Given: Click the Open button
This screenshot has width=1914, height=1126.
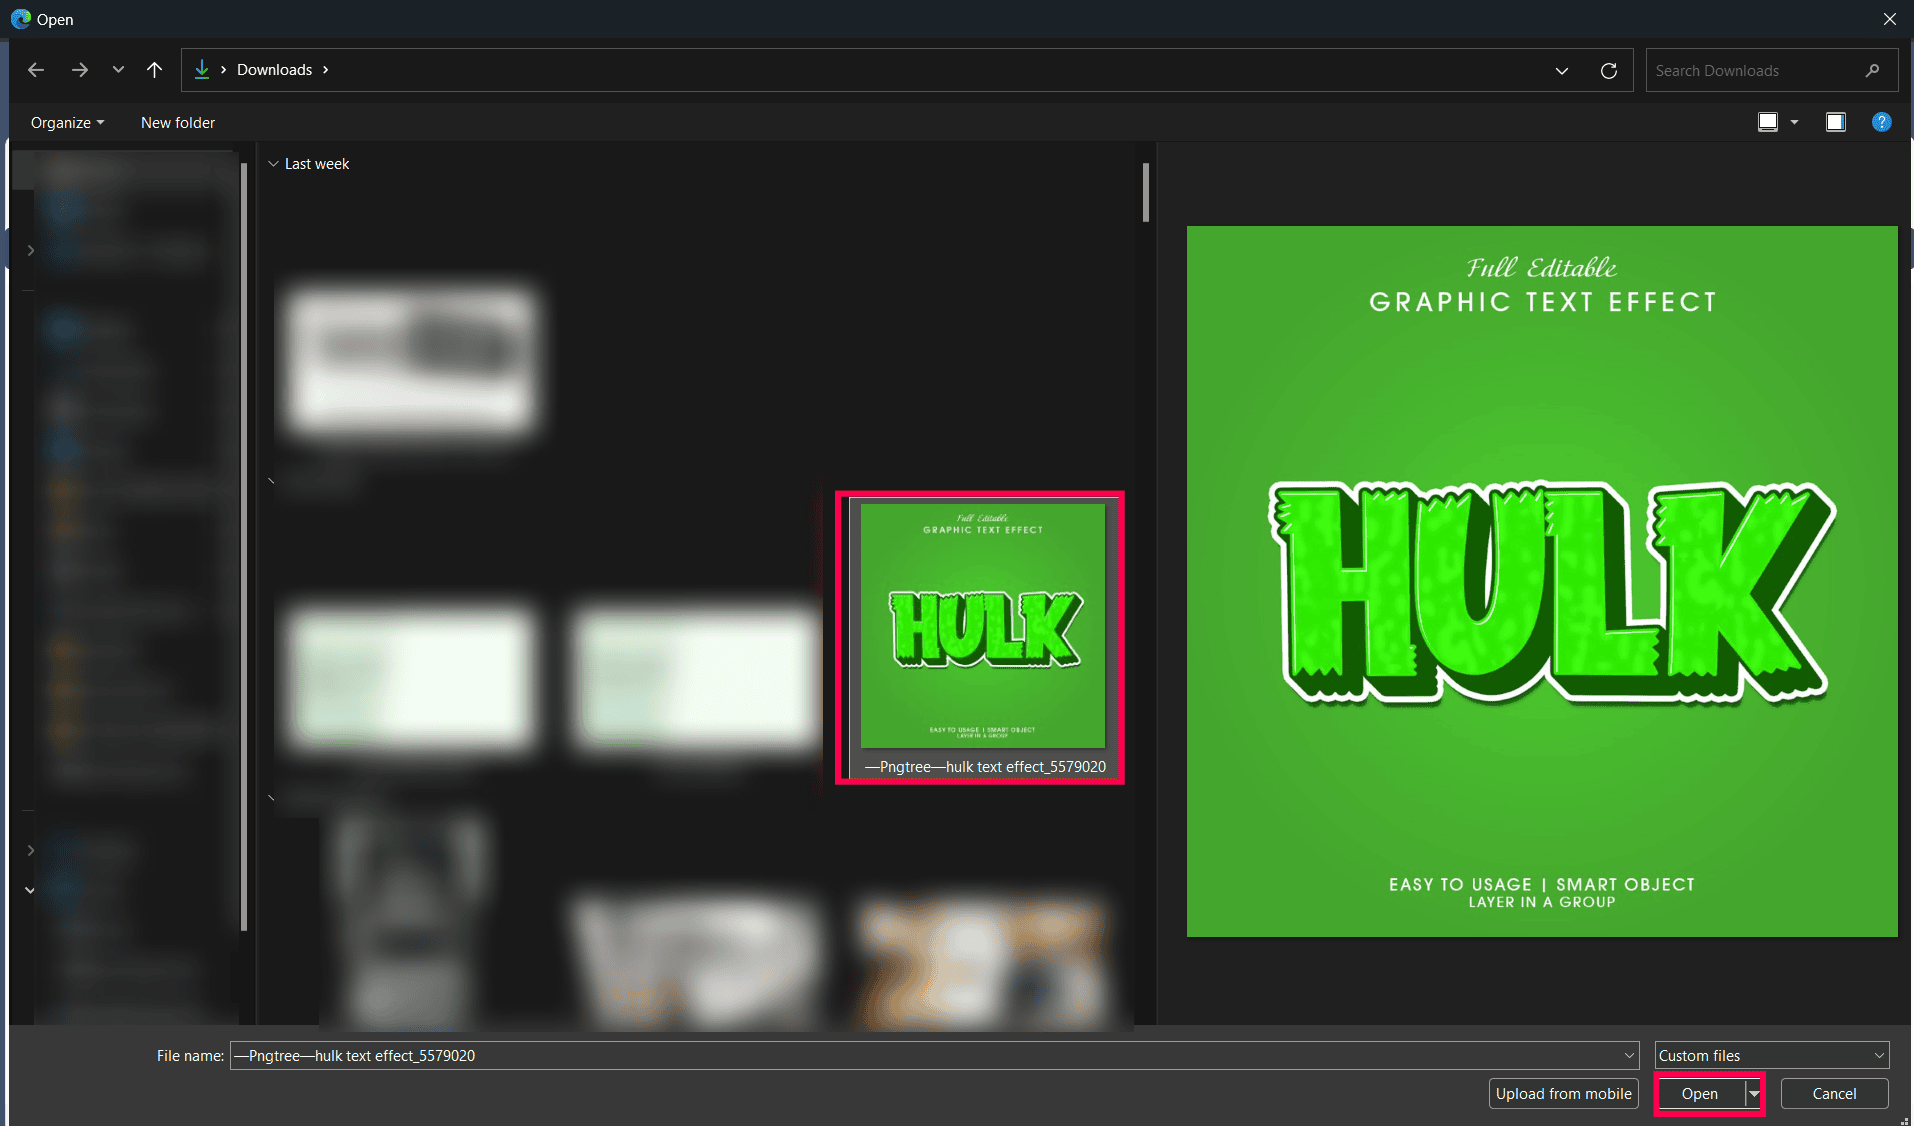Looking at the screenshot, I should (x=1700, y=1094).
